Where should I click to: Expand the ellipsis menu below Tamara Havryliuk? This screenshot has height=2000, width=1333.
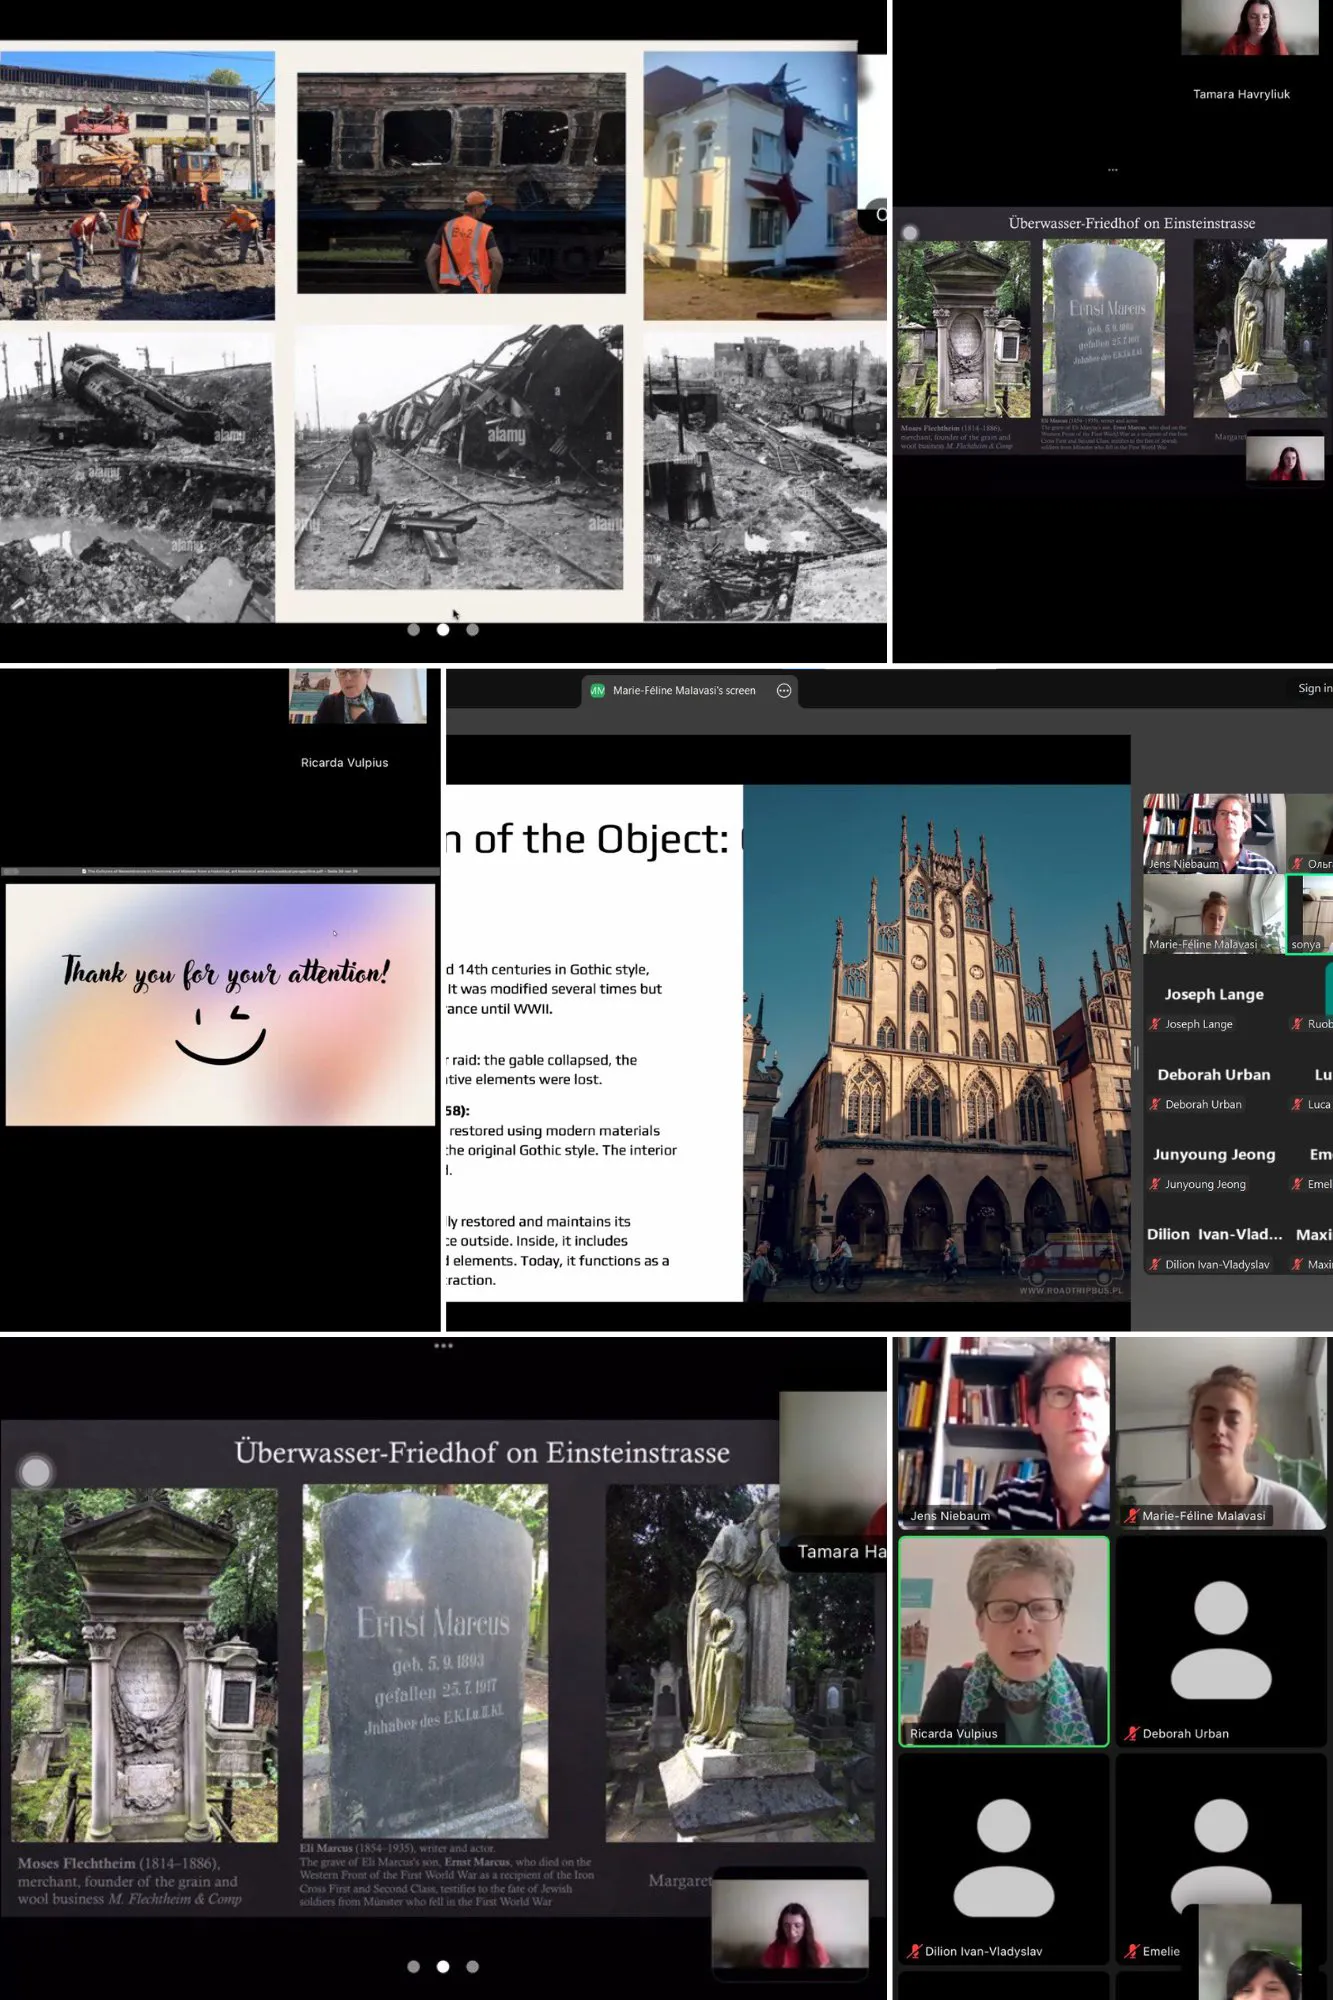pos(1112,170)
